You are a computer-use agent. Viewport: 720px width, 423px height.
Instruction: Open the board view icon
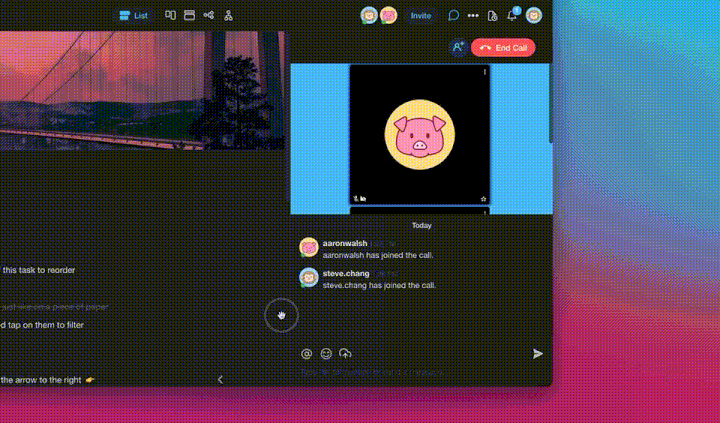[170, 15]
